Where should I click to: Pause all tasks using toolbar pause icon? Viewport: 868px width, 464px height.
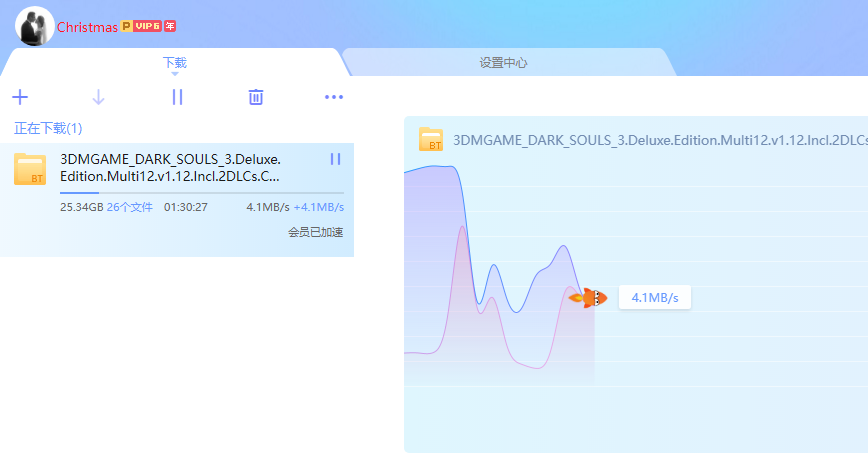tap(177, 97)
